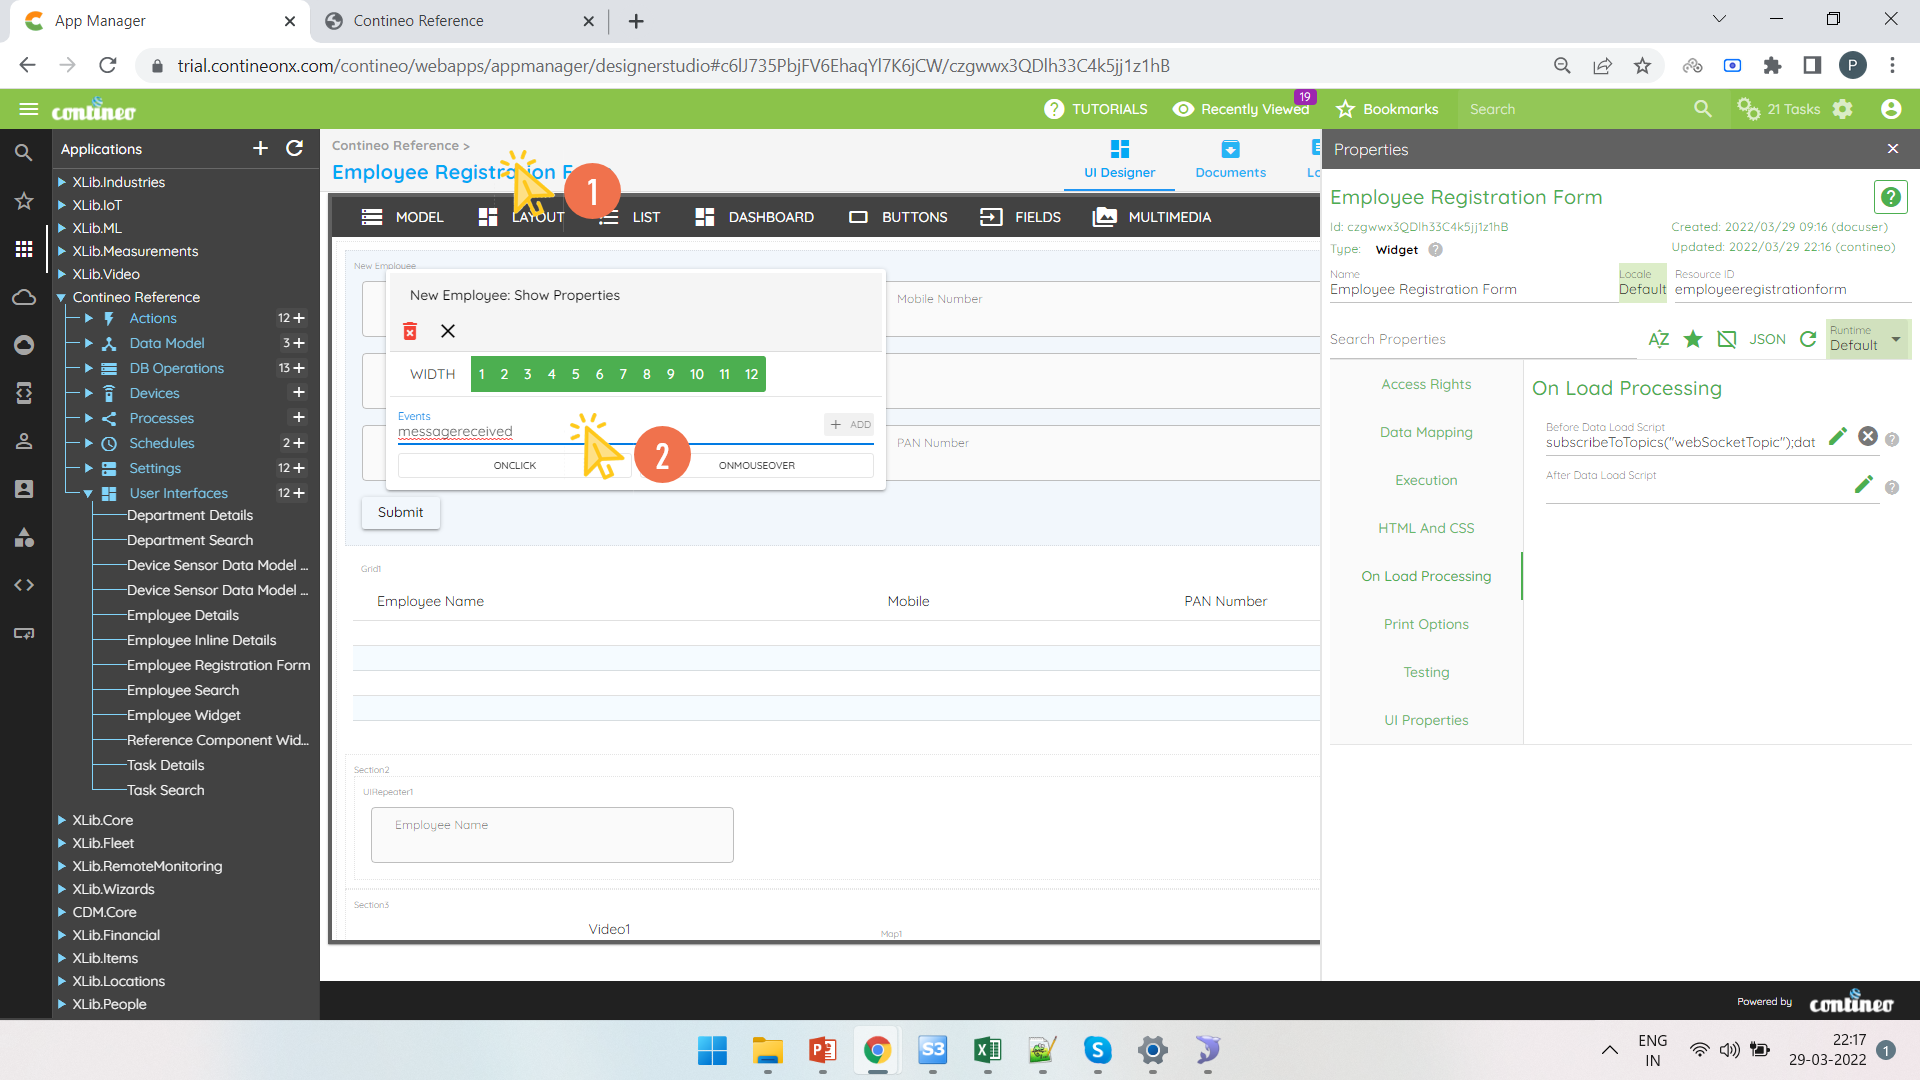Open the Testing section in Properties
The image size is (1920, 1080).
(1426, 672)
